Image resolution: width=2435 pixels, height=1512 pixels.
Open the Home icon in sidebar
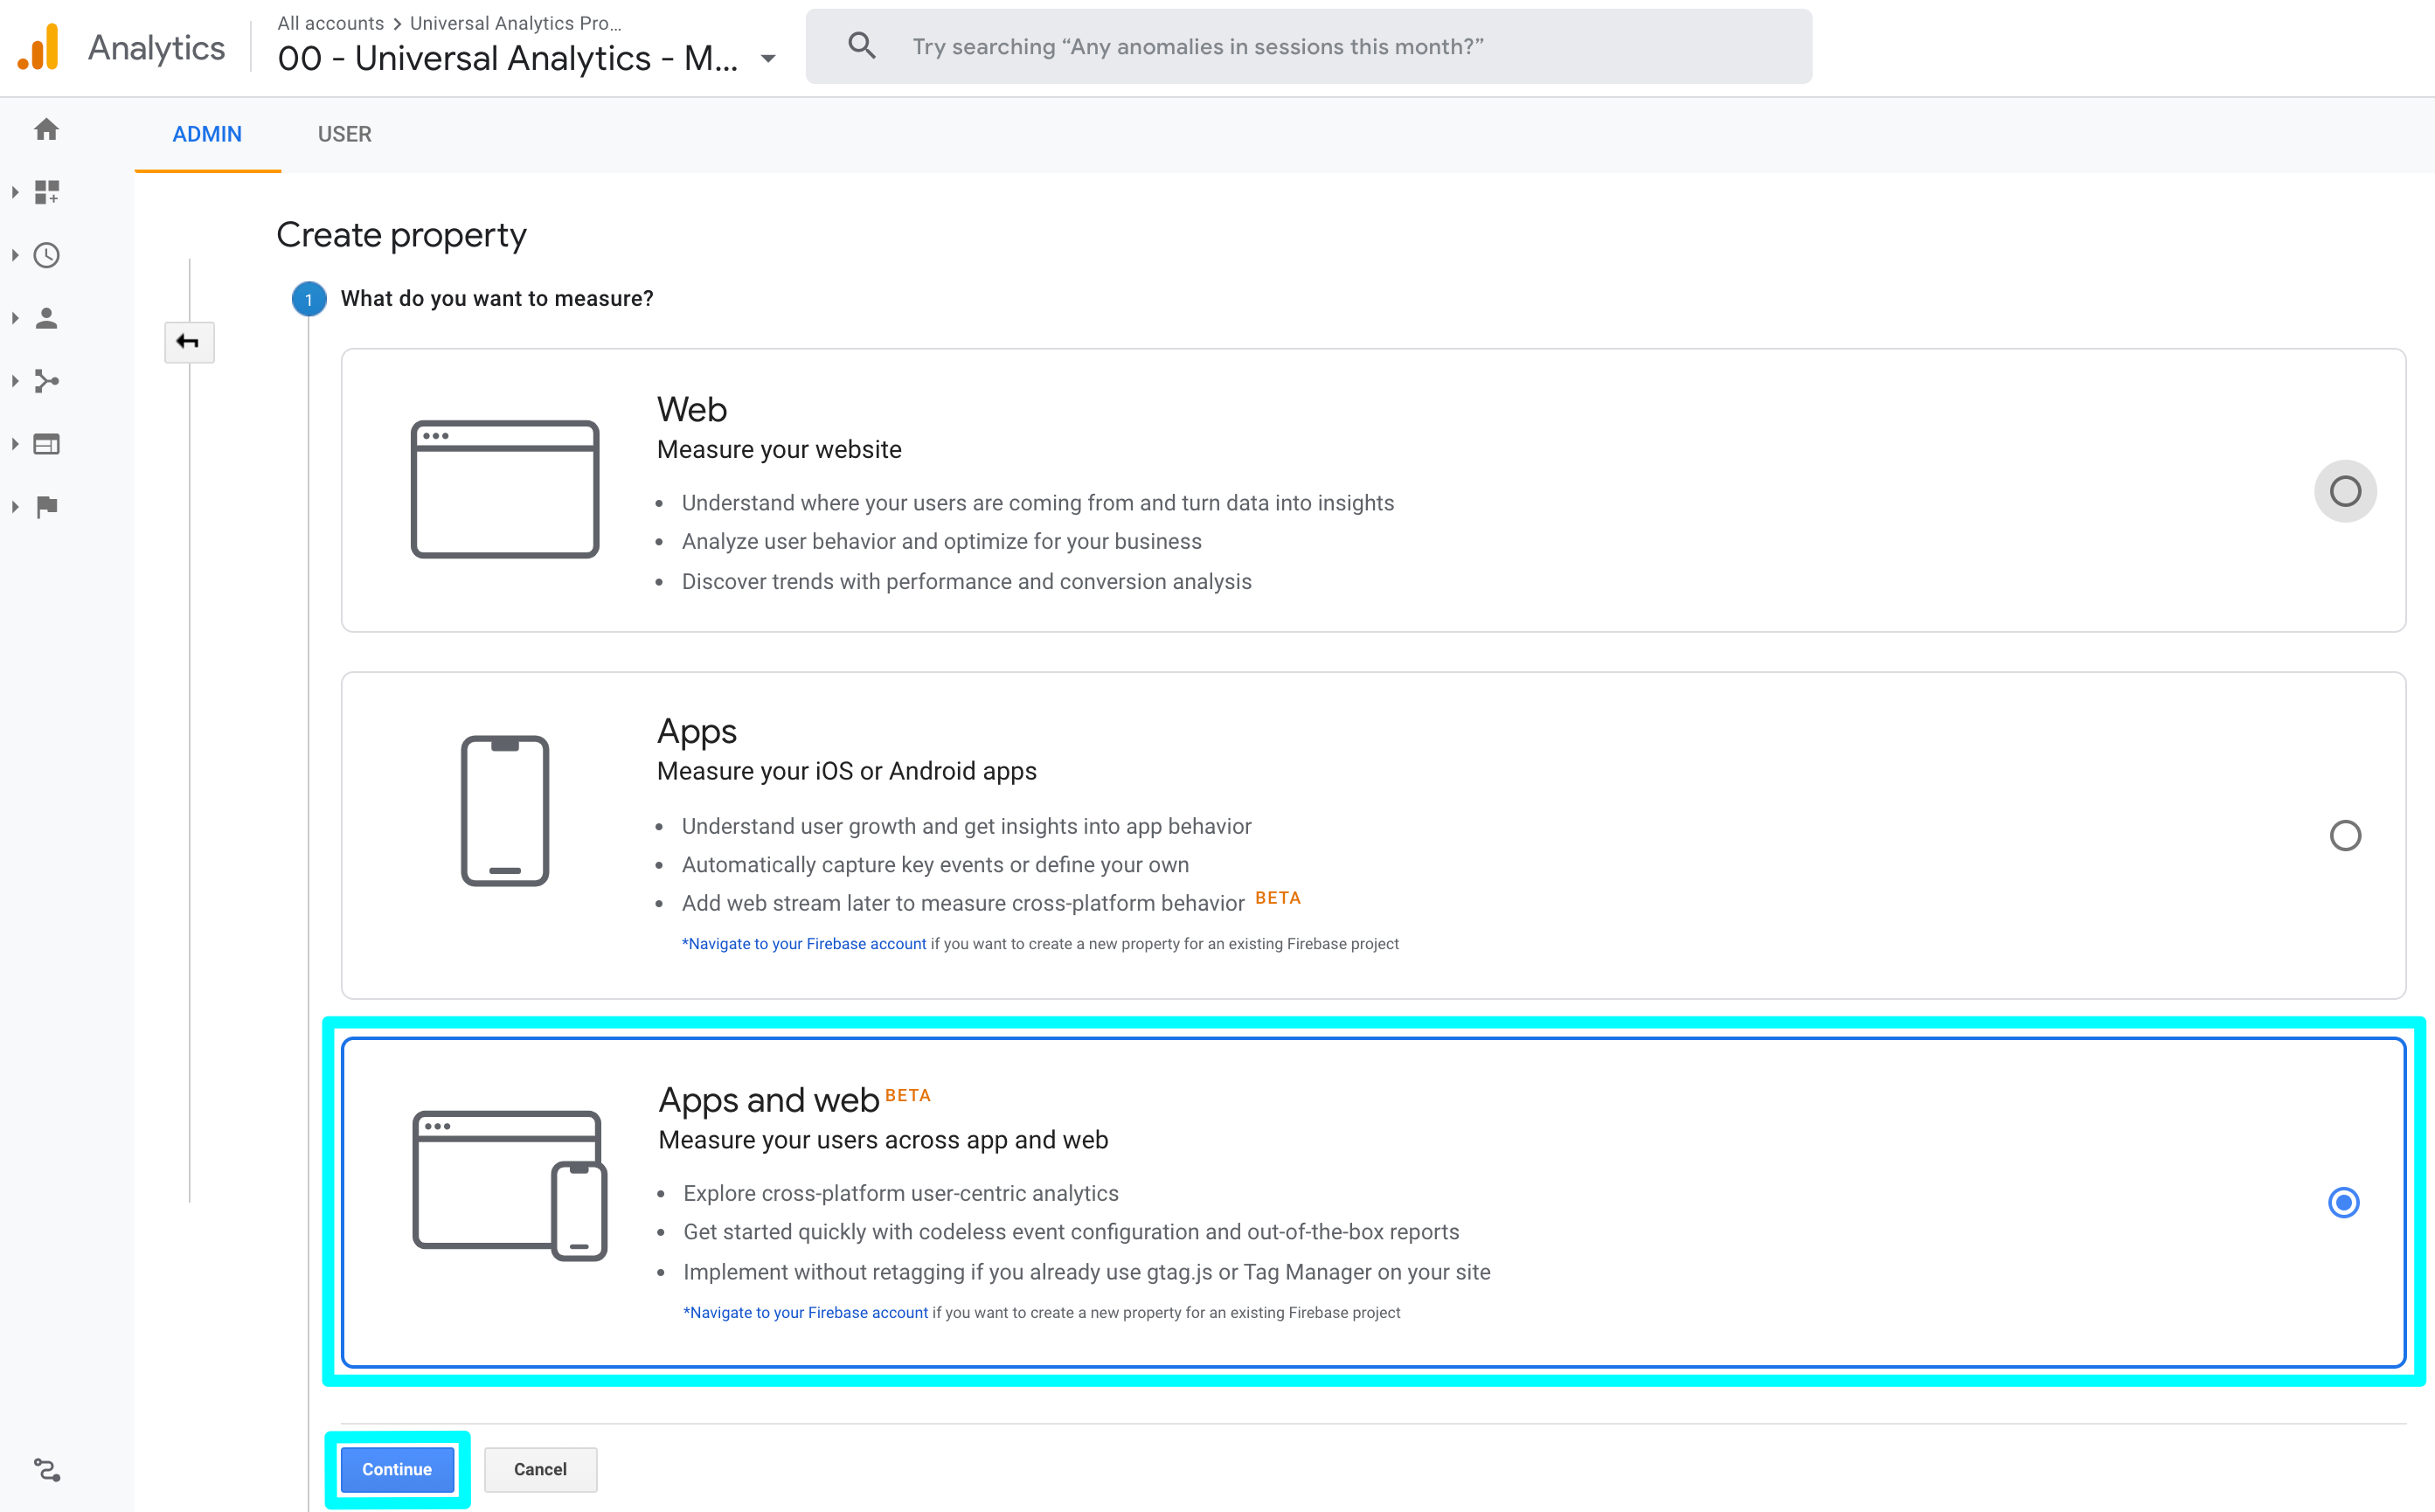click(46, 129)
